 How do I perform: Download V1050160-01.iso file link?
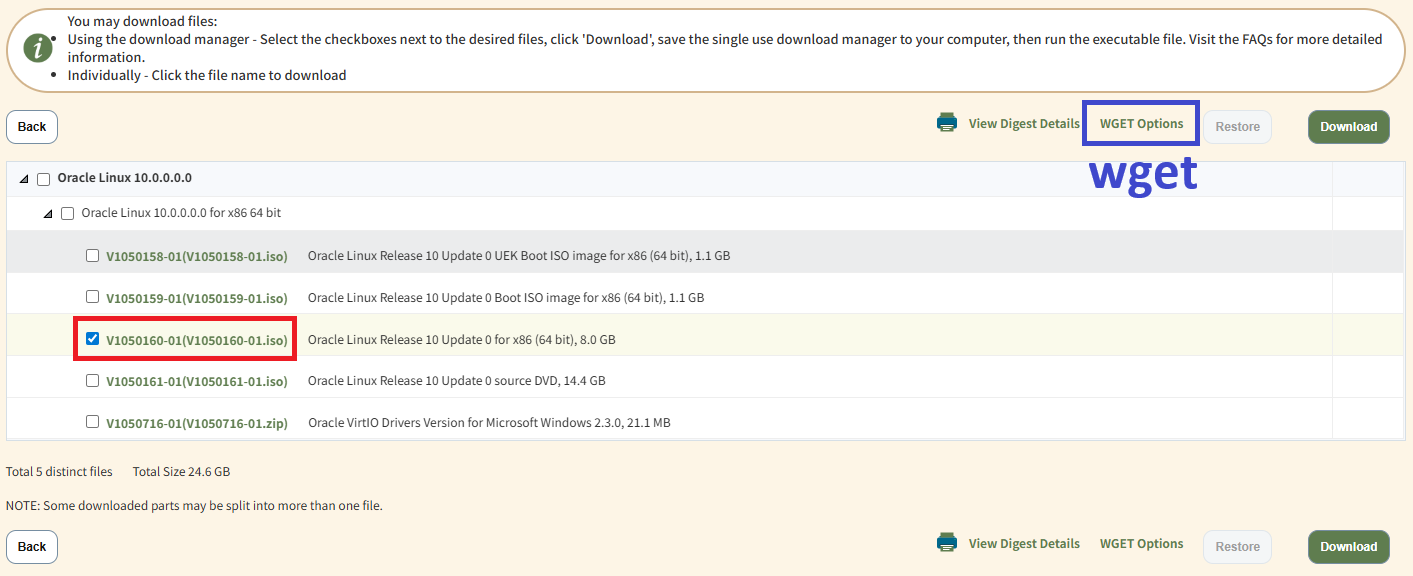(197, 340)
